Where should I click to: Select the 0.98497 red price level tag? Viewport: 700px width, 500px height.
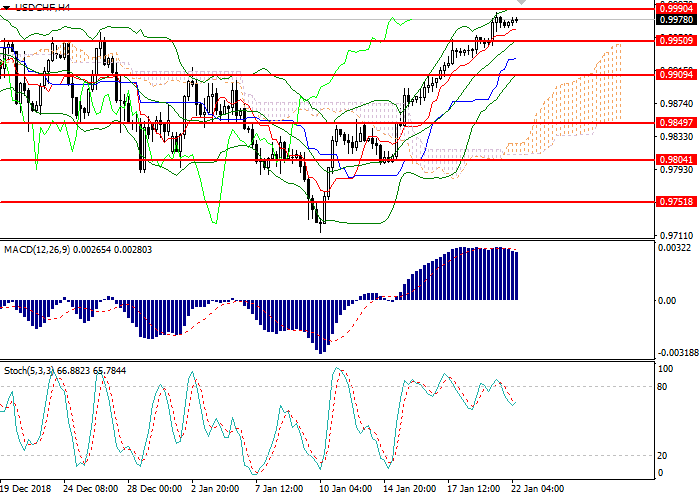(x=675, y=122)
